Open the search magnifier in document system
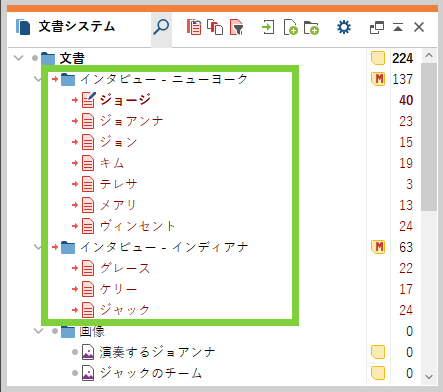This screenshot has width=443, height=392. coord(161,27)
